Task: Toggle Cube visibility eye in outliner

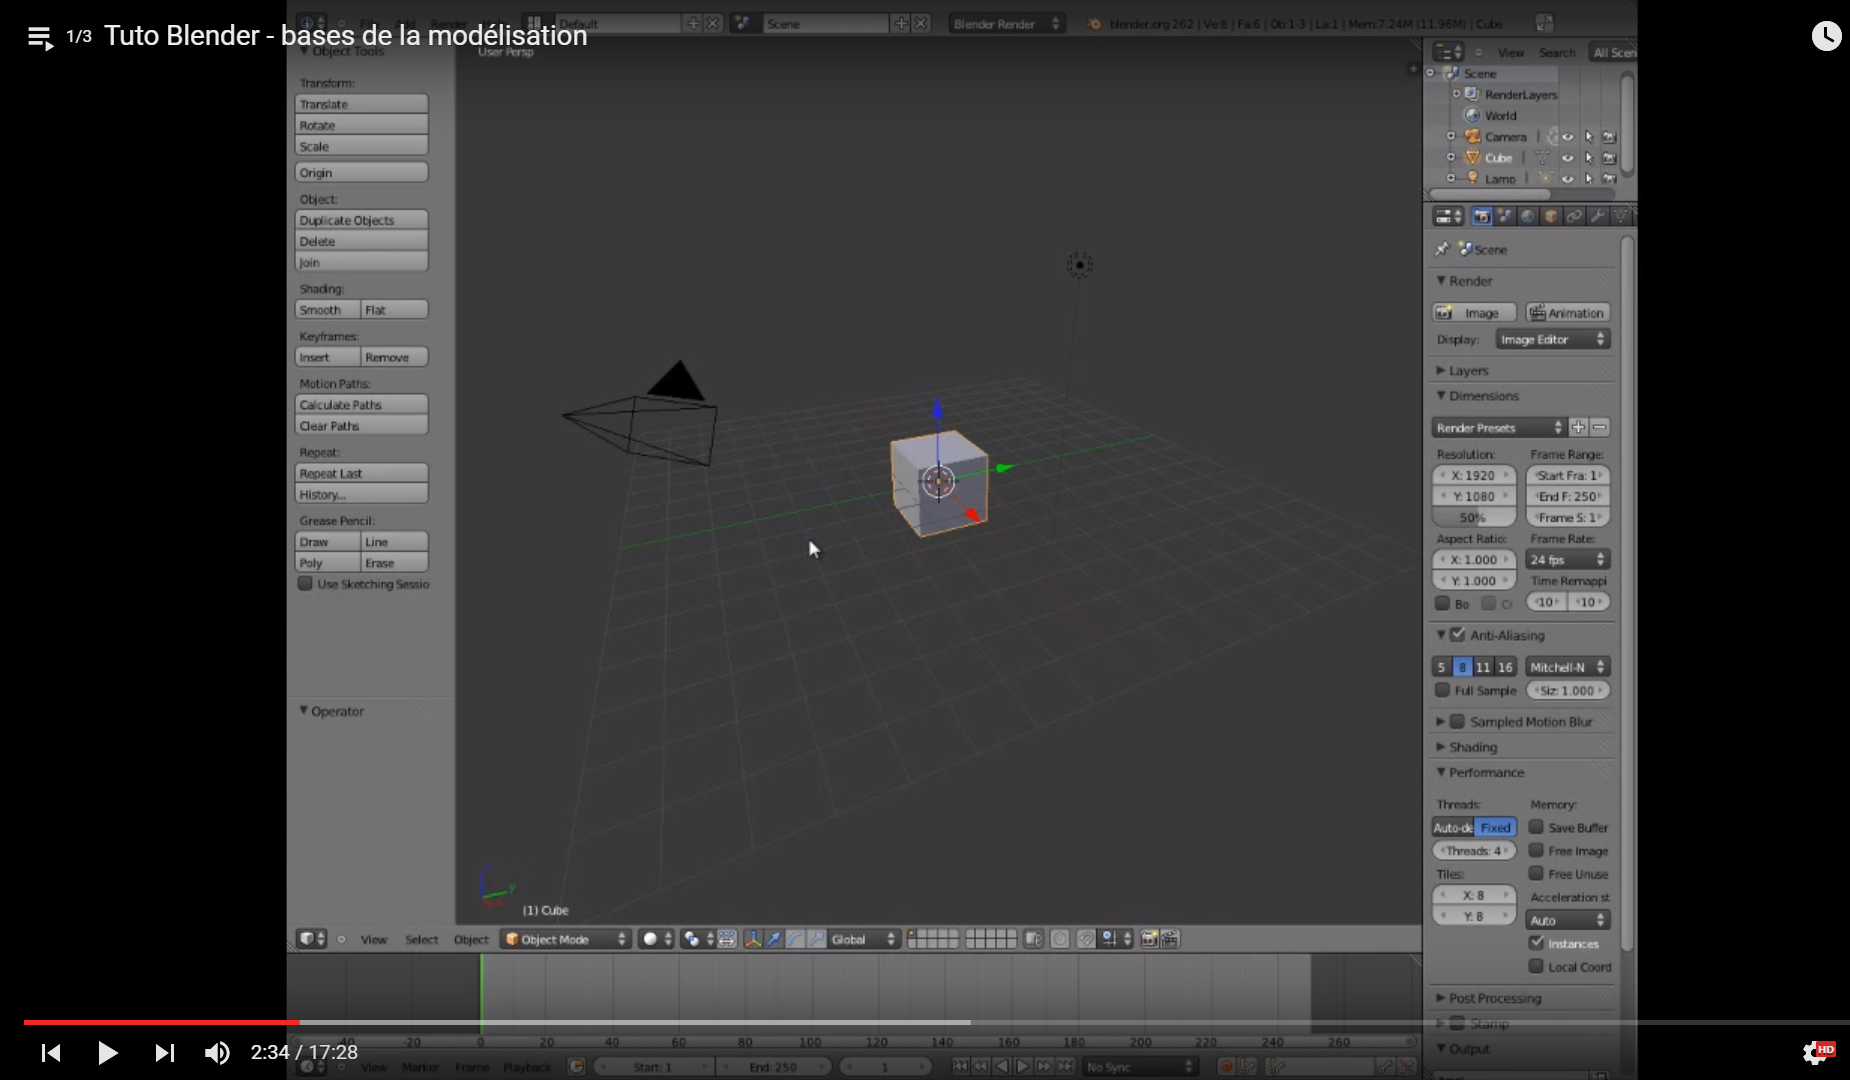Action: pos(1567,158)
